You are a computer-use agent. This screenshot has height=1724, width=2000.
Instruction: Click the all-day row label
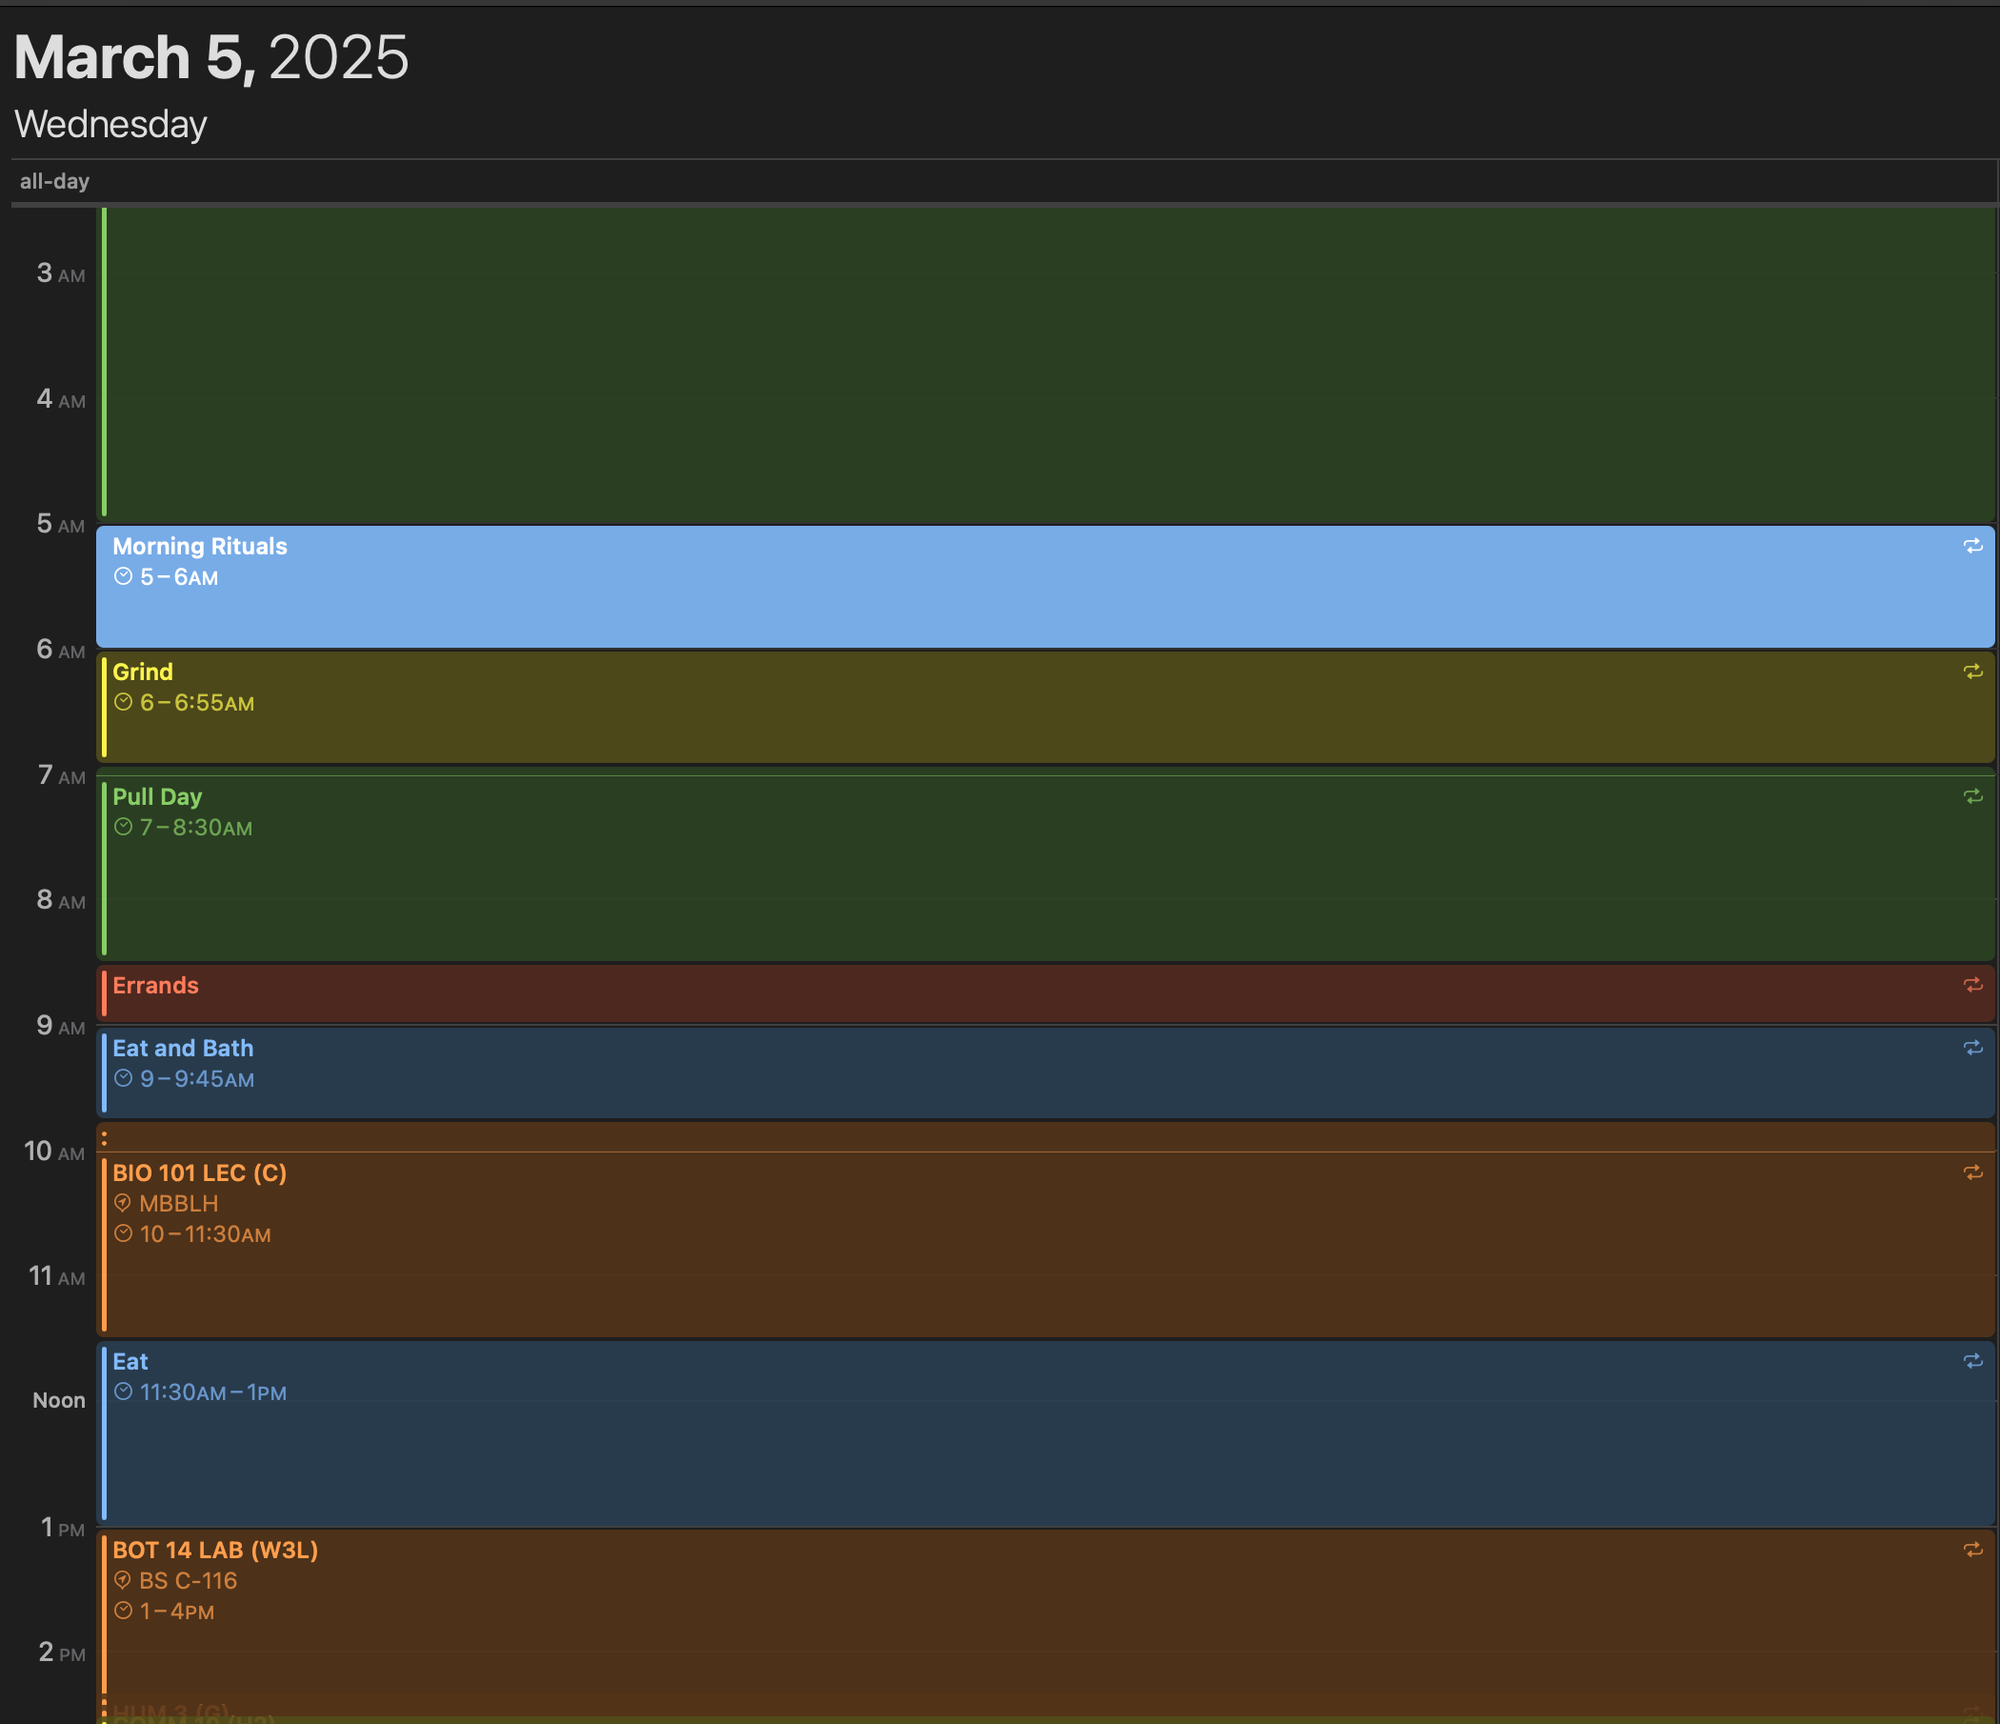[x=55, y=181]
